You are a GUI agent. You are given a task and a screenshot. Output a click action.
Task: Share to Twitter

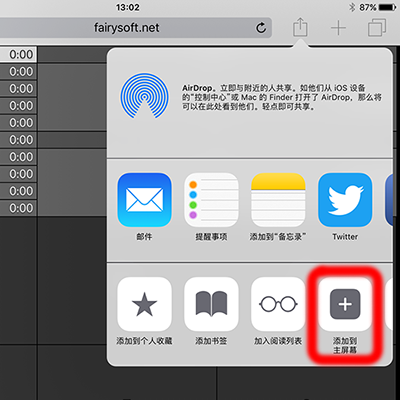(345, 200)
